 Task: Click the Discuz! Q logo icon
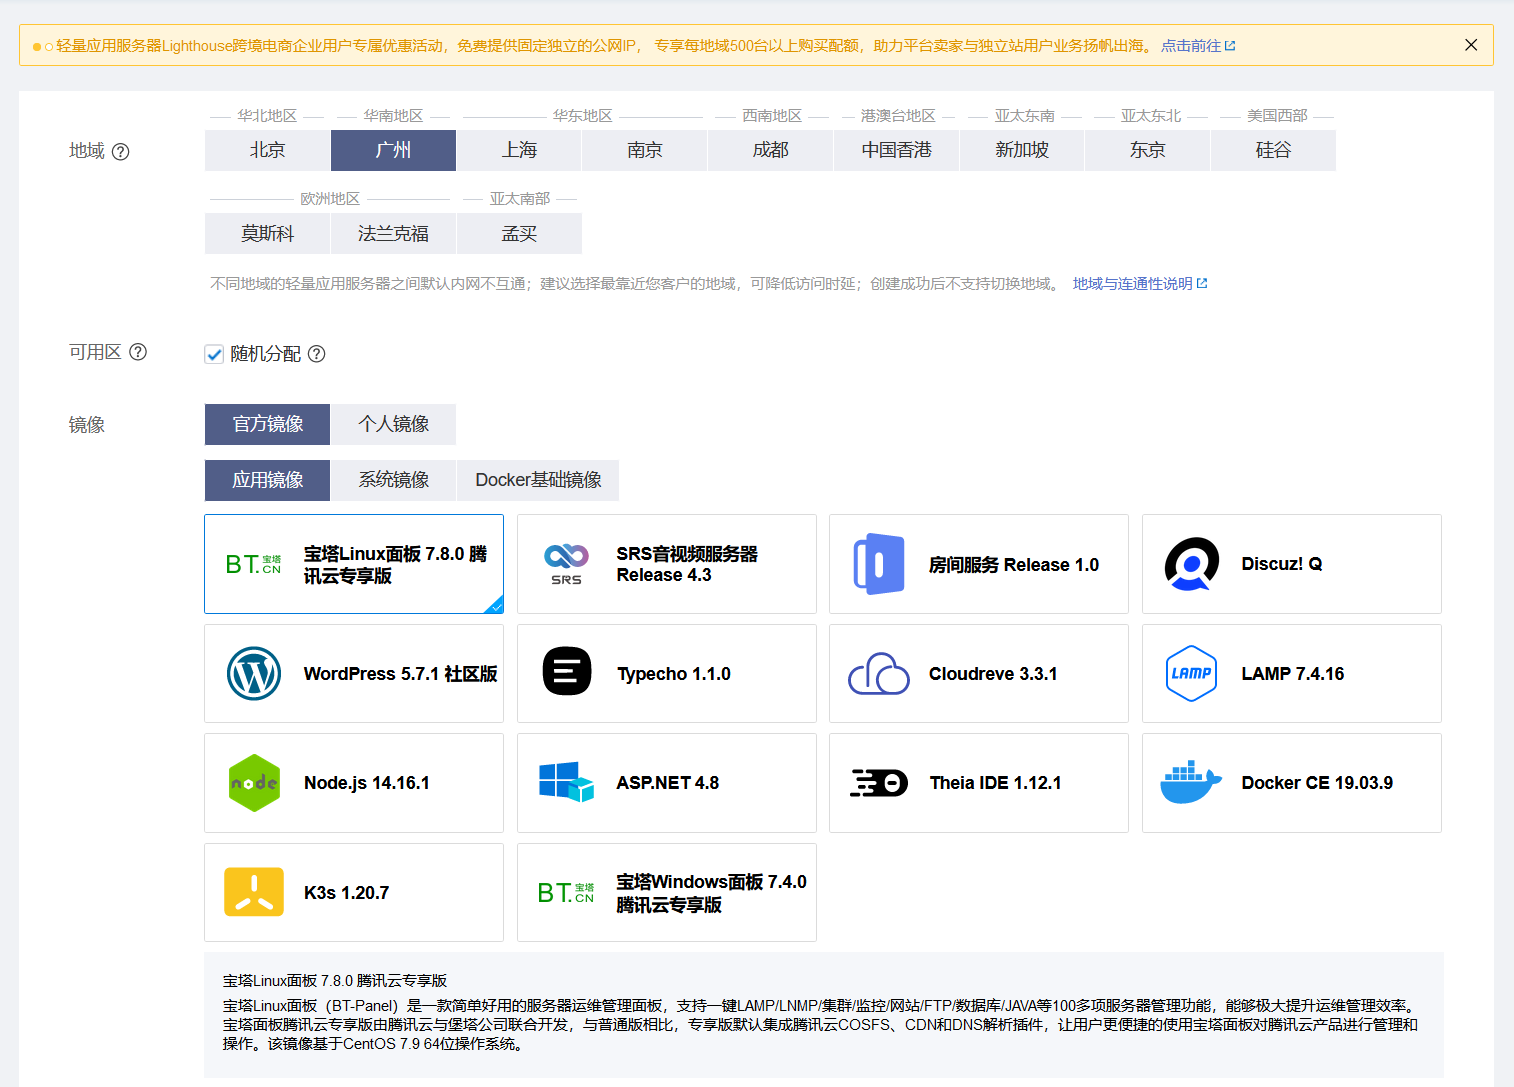click(x=1192, y=564)
